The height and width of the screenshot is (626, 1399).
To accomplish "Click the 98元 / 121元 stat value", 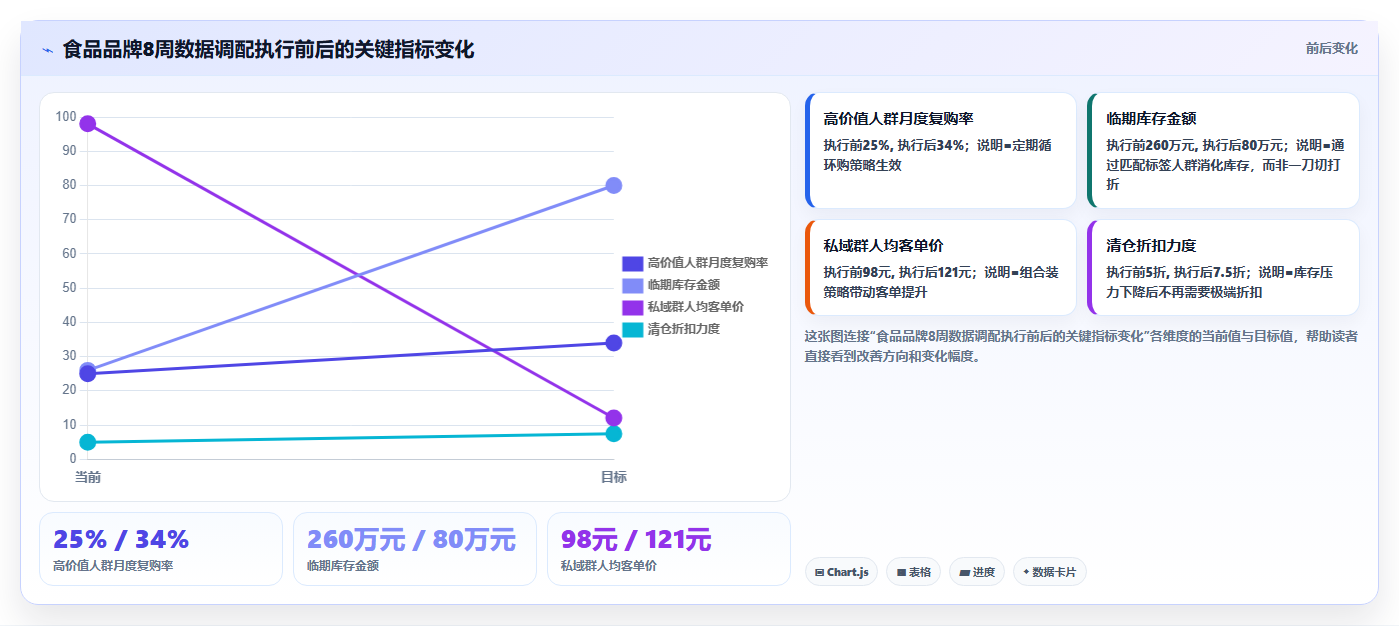I will 636,540.
